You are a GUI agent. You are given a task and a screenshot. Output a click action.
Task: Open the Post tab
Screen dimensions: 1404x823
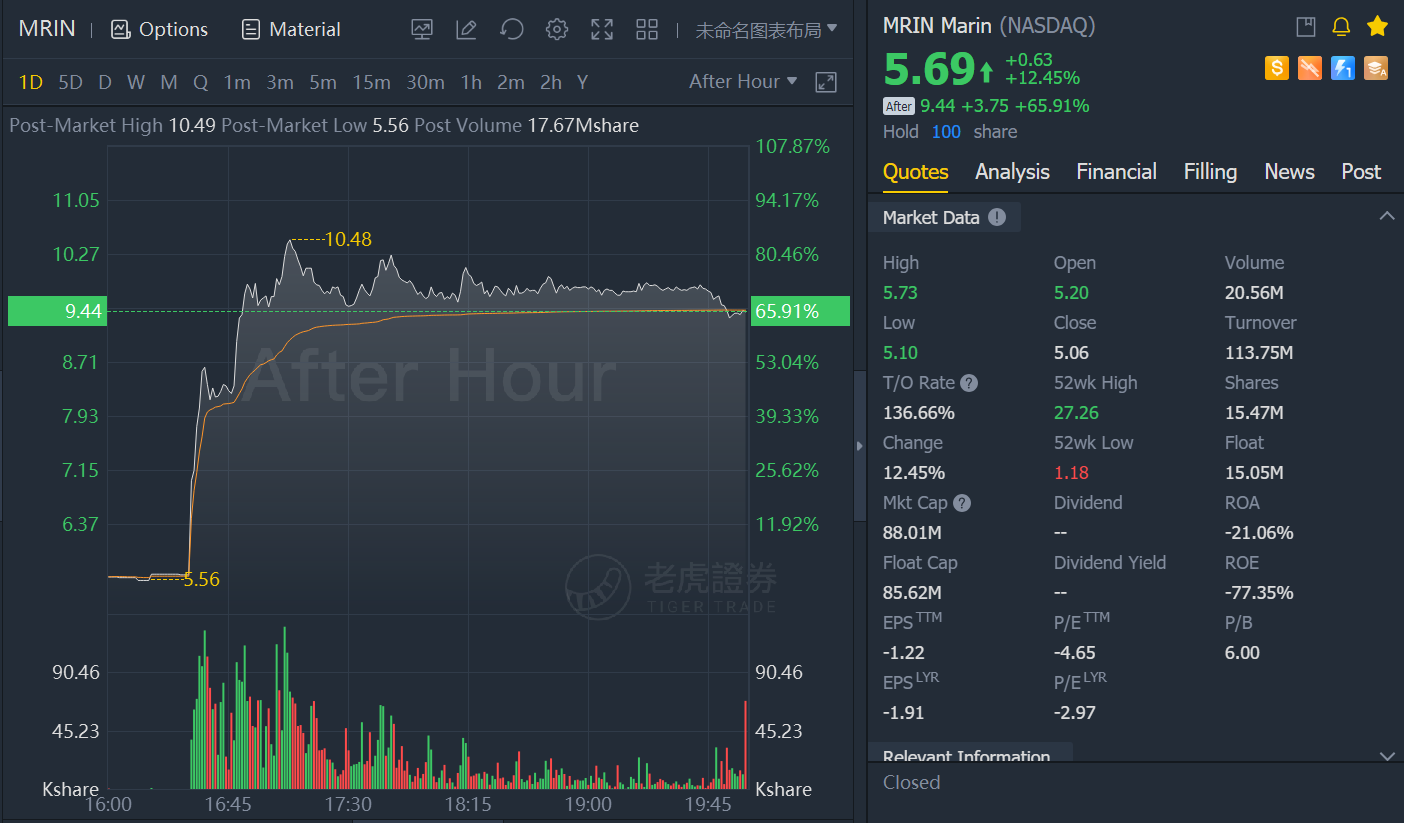coord(1361,172)
